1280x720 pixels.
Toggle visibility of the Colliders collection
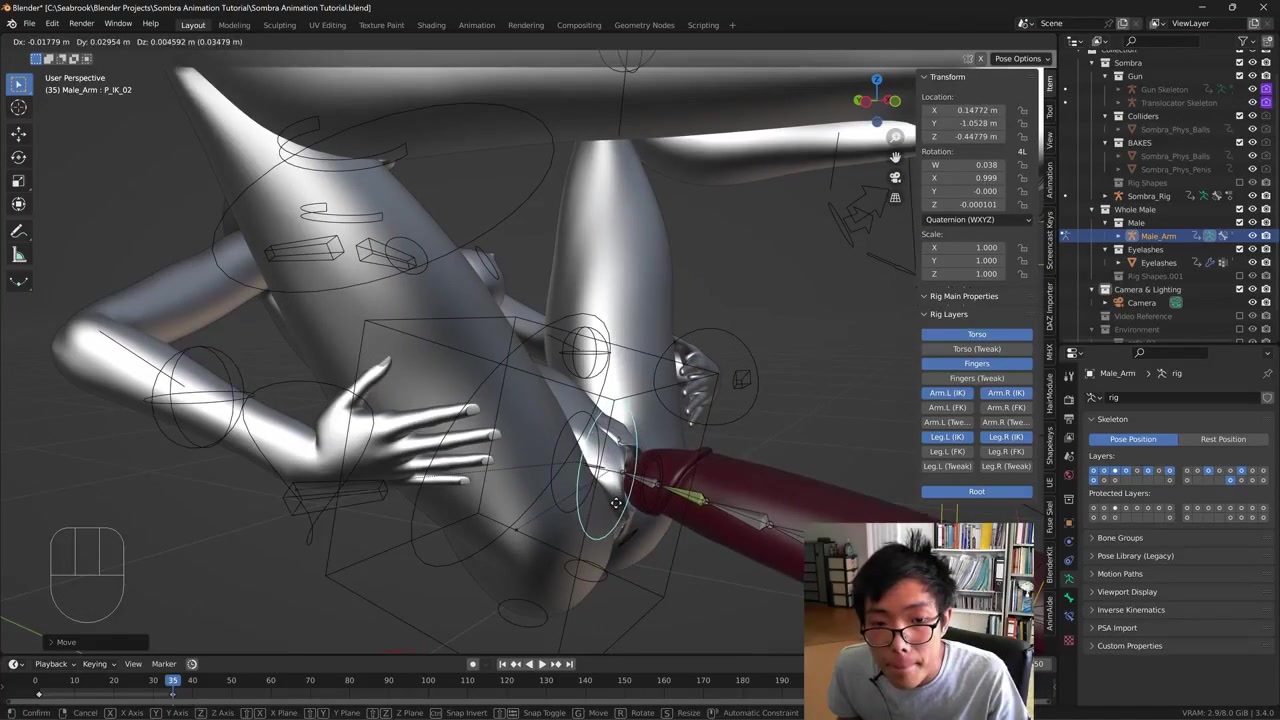[1252, 116]
